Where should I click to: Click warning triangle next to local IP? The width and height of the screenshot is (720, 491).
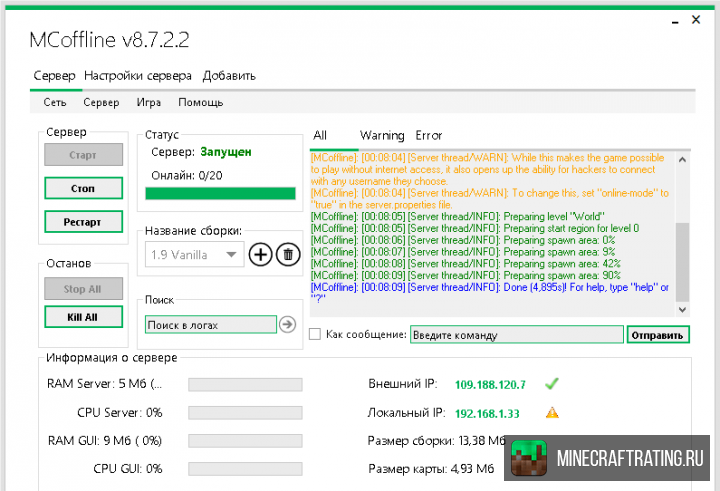point(552,412)
